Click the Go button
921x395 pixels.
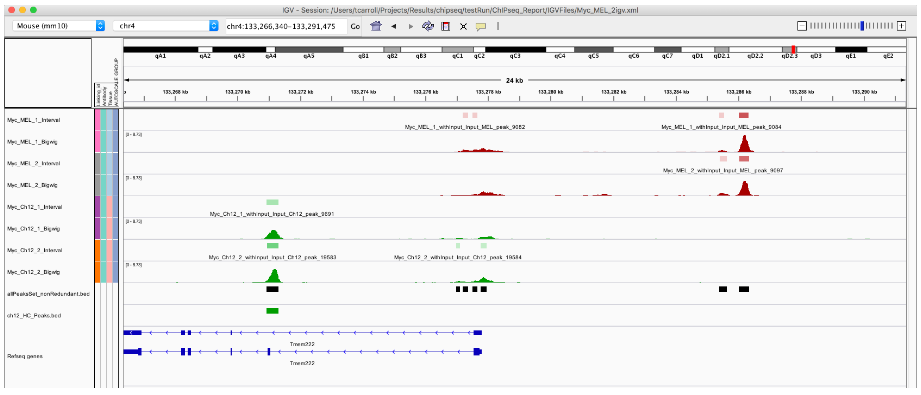[355, 26]
